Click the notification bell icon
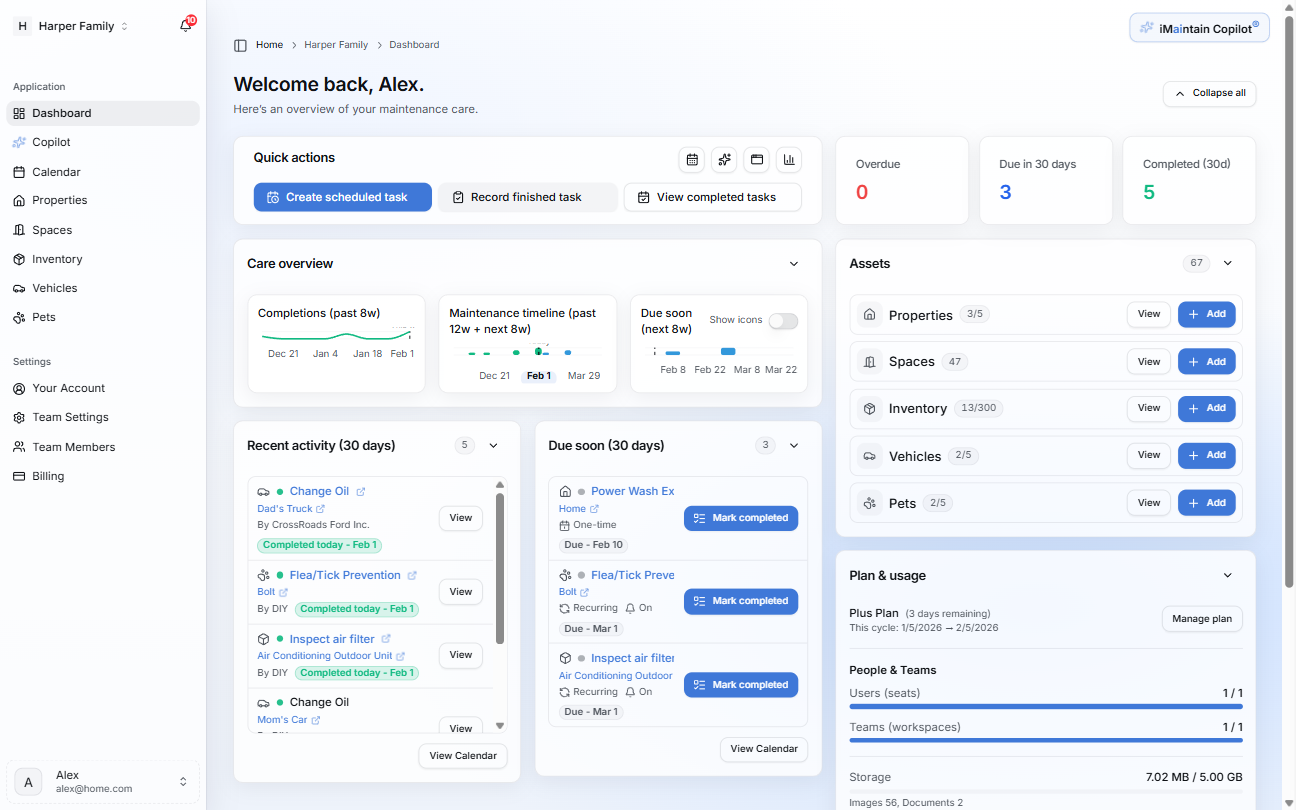The image size is (1296, 810). click(x=185, y=26)
